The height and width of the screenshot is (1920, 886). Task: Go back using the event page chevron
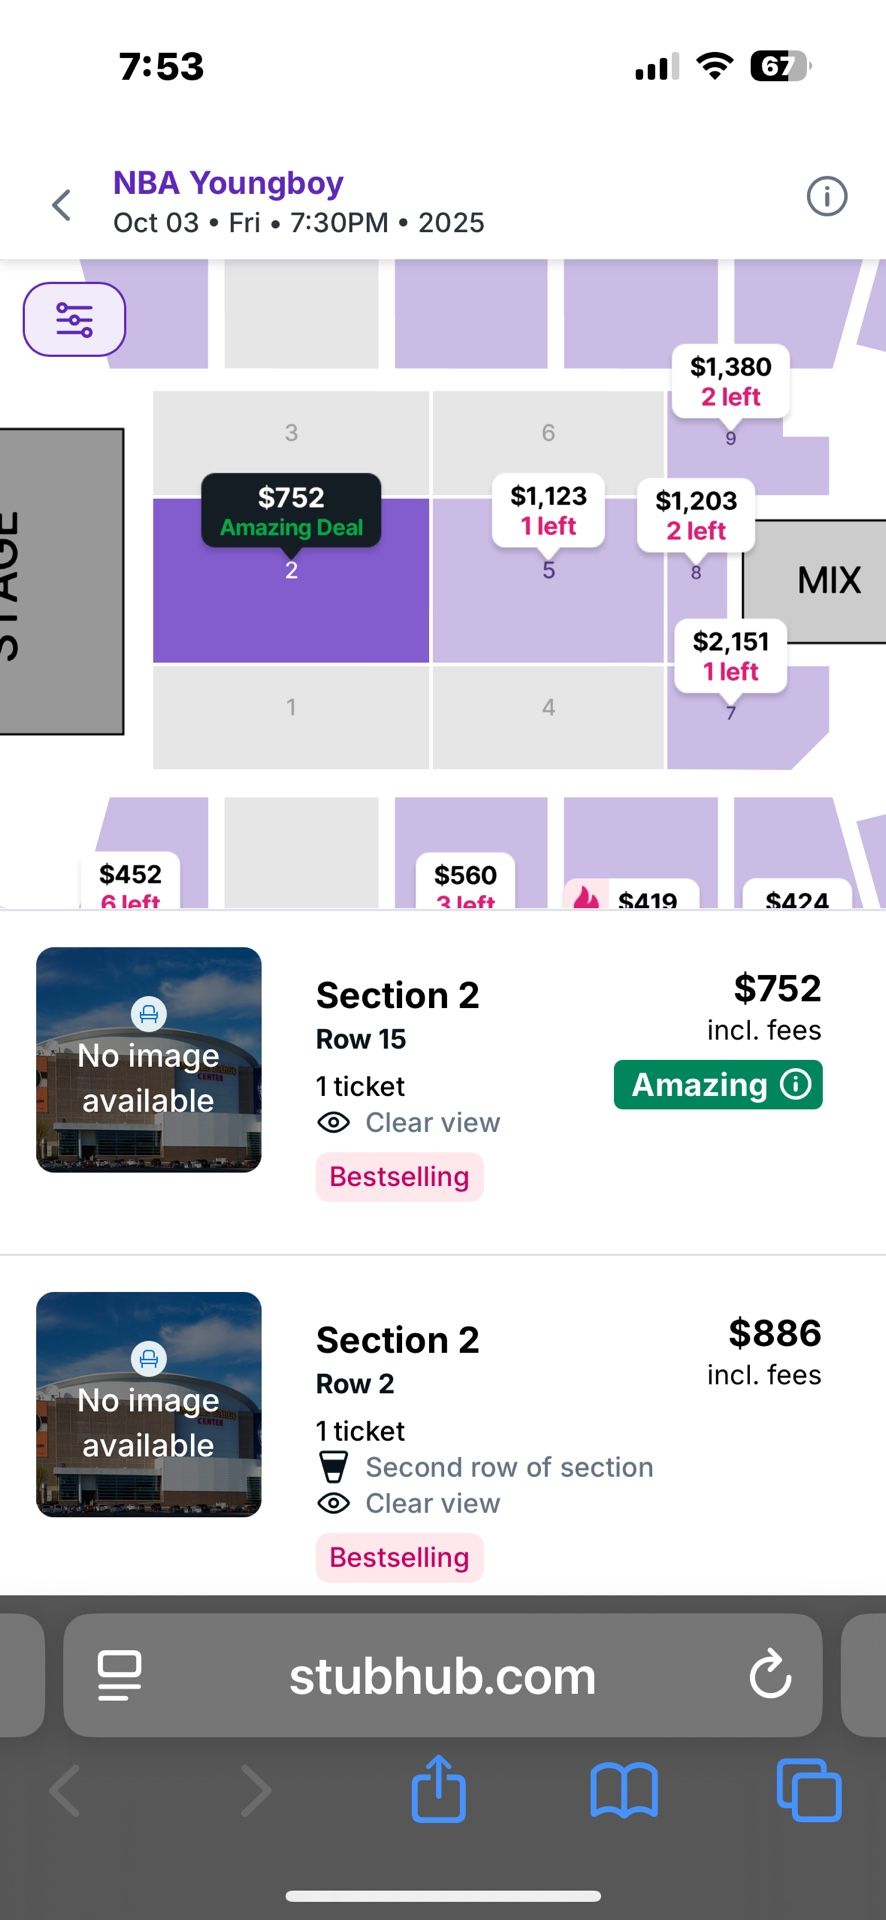[x=61, y=203]
